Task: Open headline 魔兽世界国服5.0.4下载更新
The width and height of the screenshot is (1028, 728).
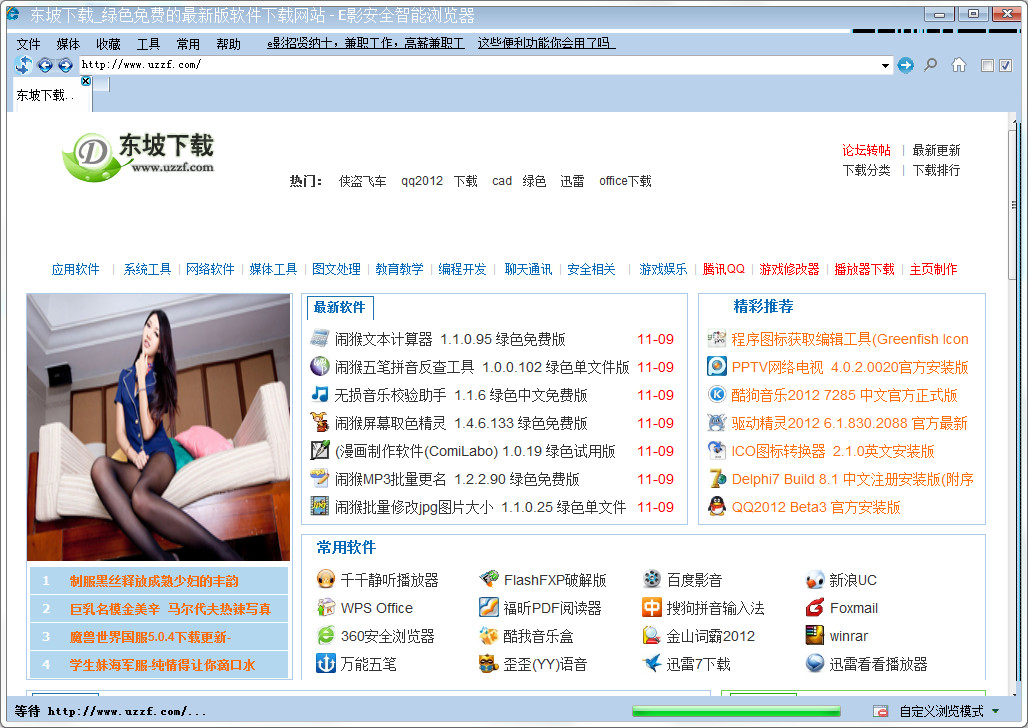Action: (x=150, y=637)
